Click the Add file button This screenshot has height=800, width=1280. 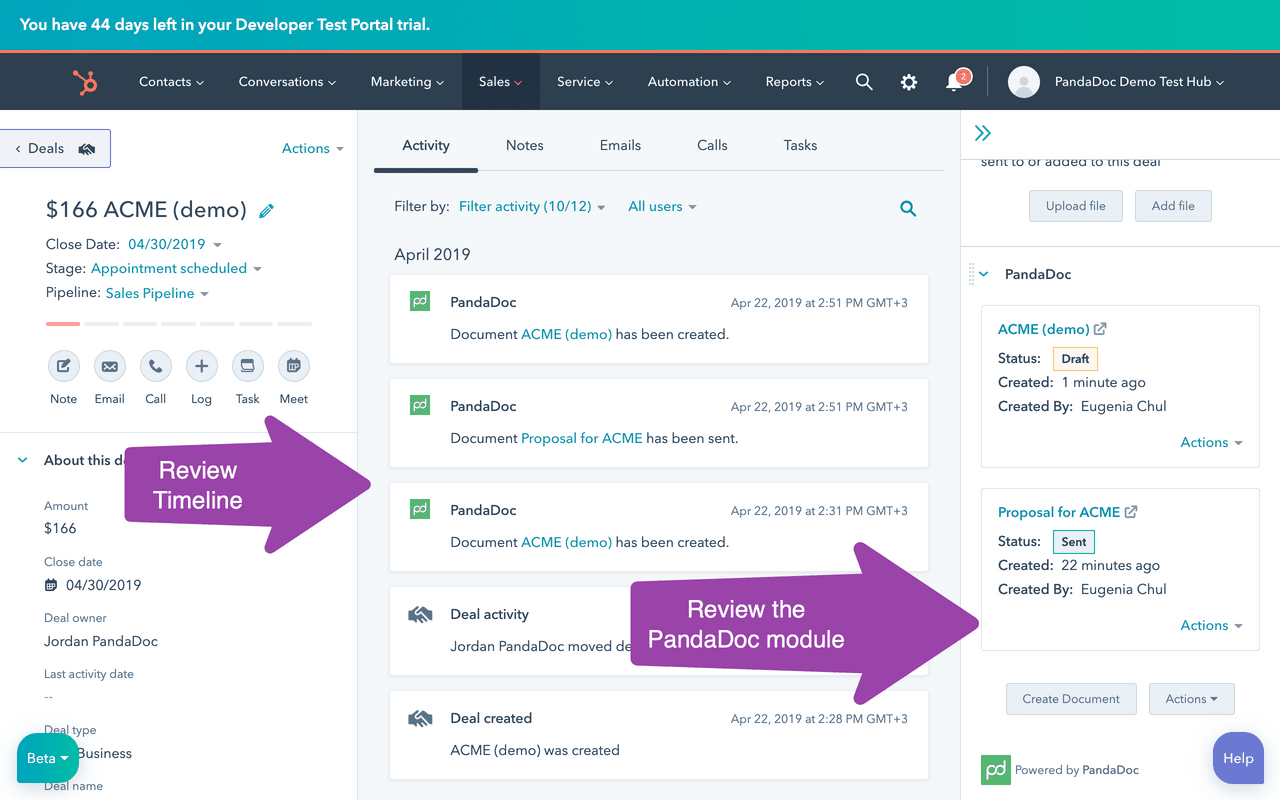(1173, 206)
